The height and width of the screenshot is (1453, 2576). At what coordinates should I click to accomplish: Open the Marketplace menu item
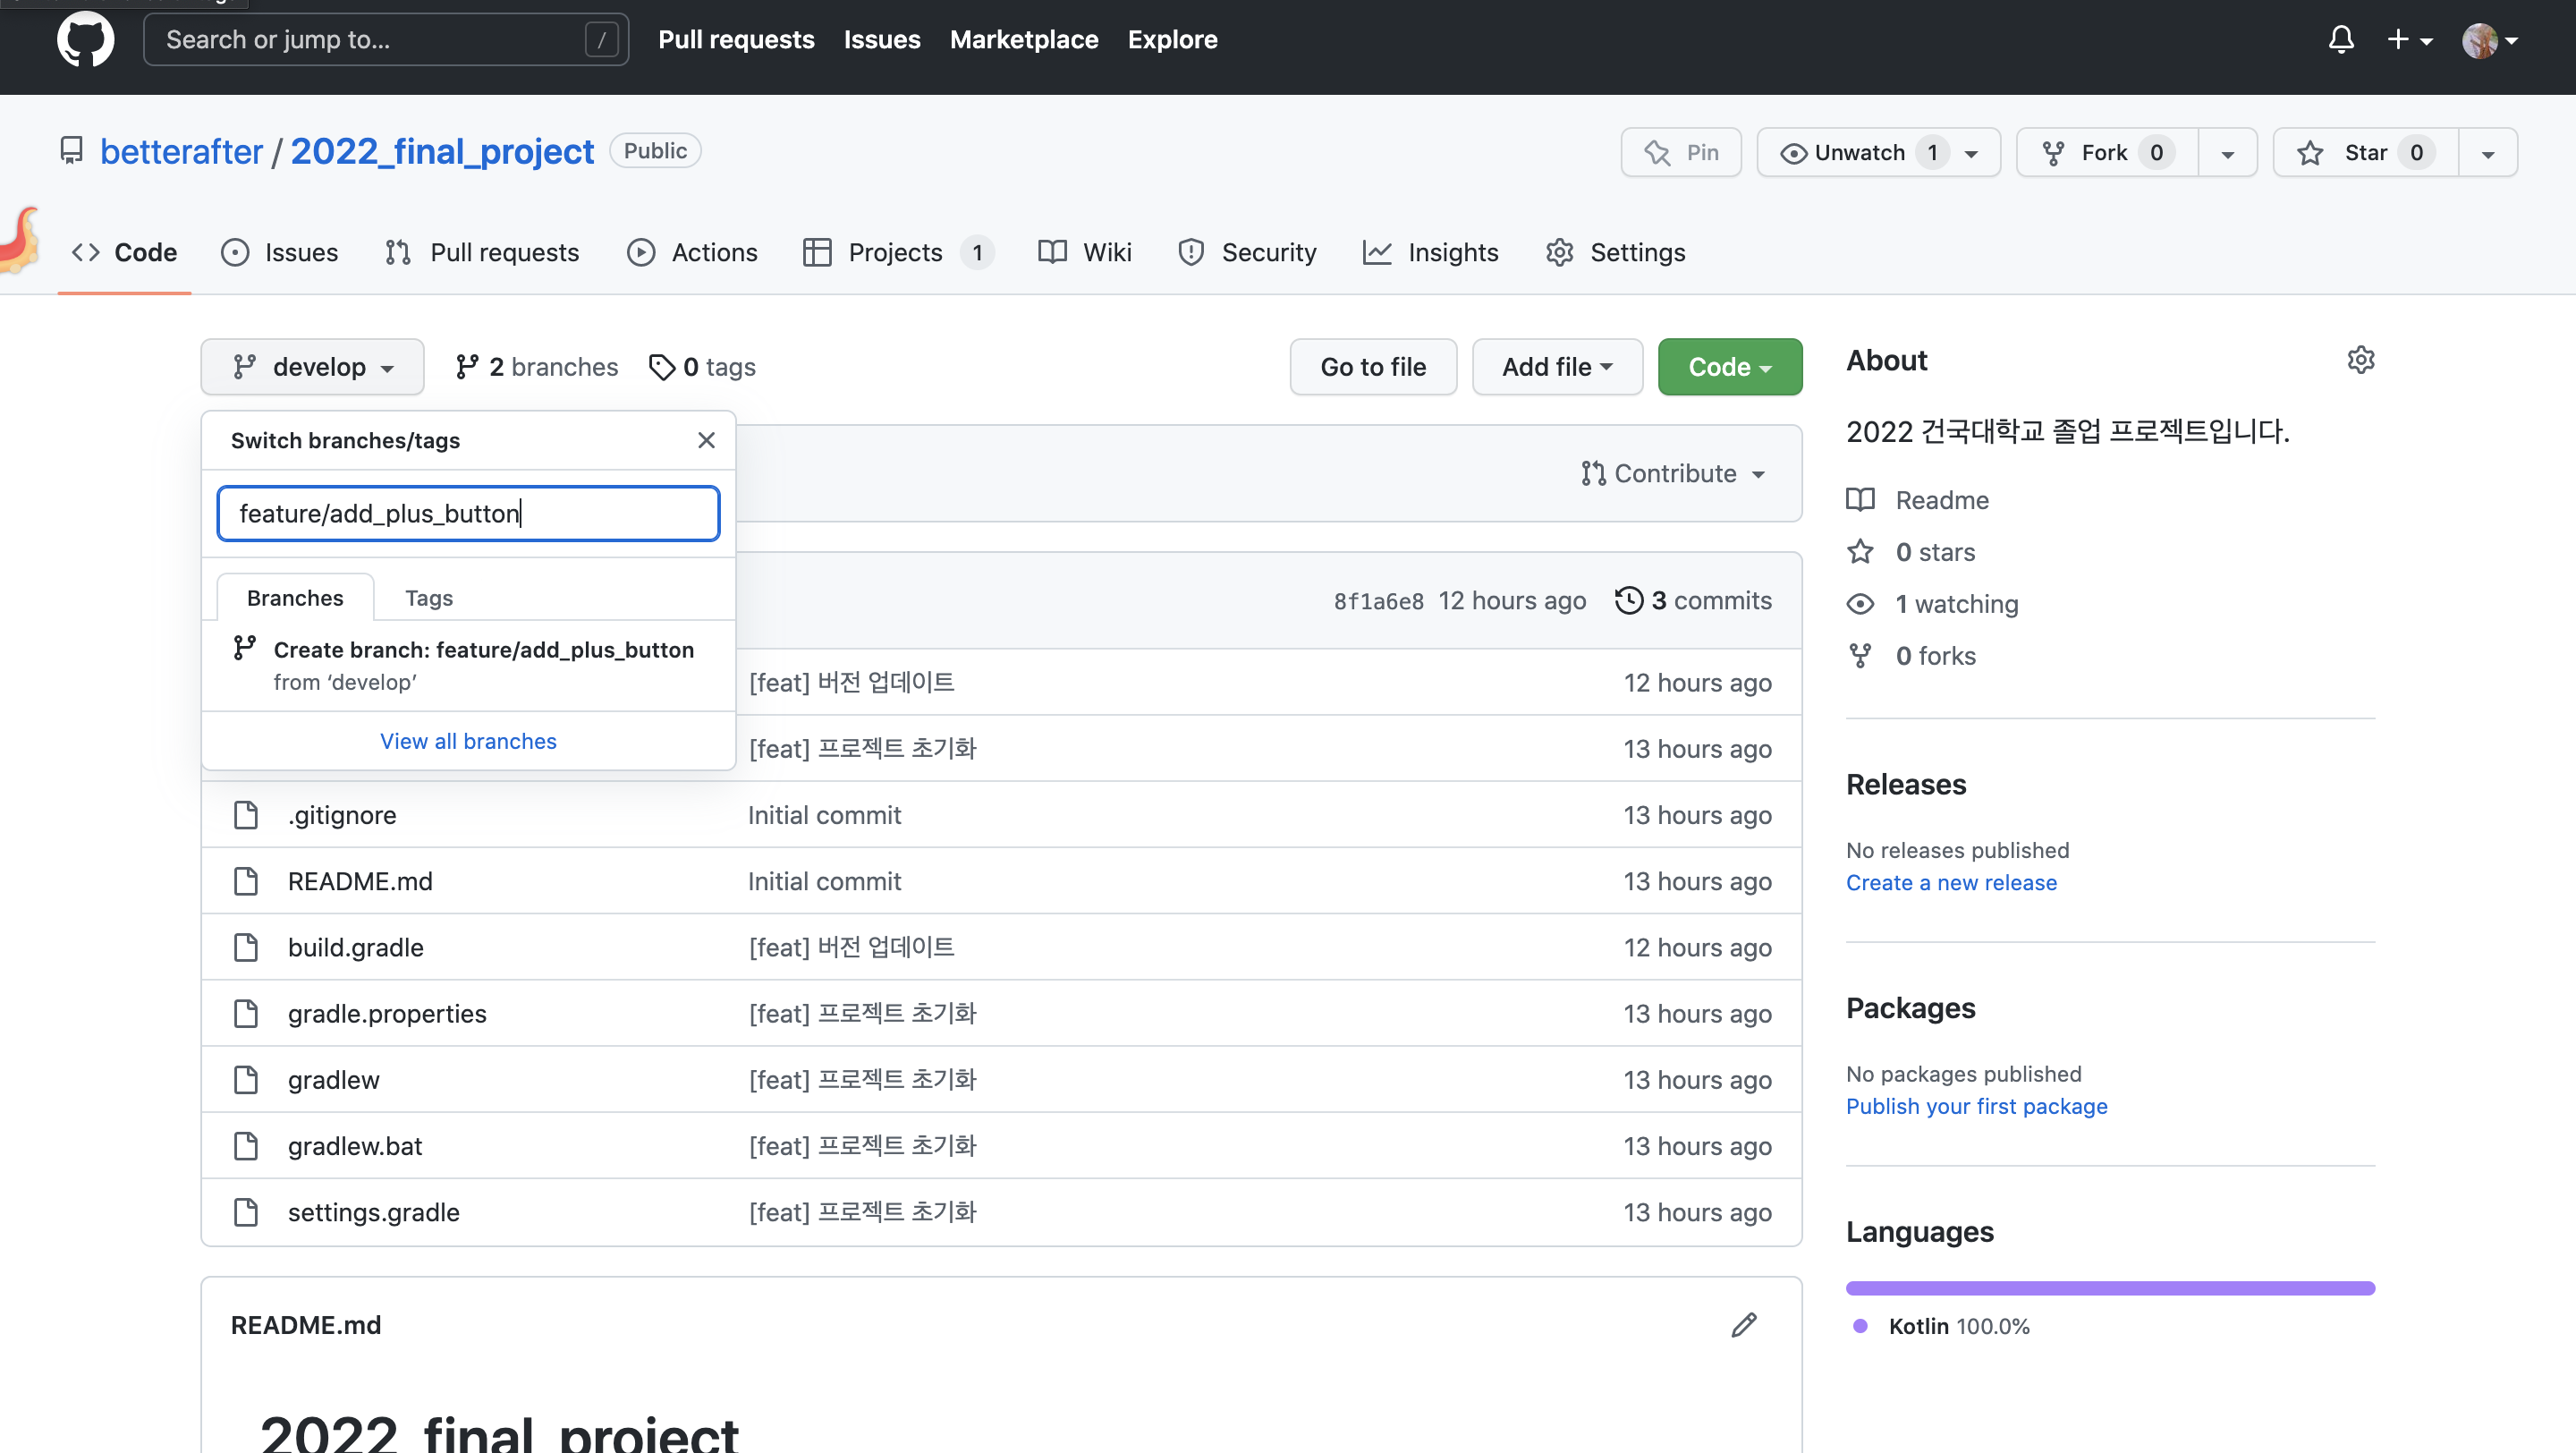[x=1024, y=39]
